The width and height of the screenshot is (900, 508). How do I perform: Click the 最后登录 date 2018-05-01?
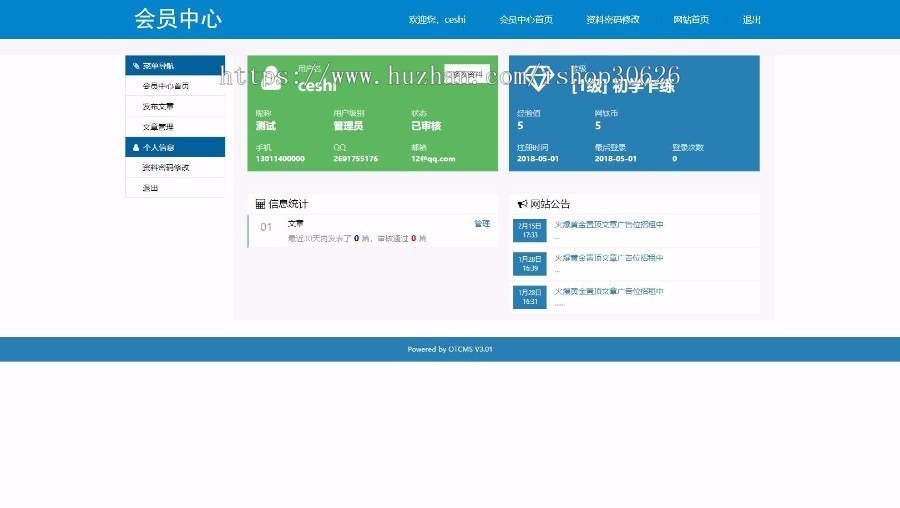pos(615,158)
